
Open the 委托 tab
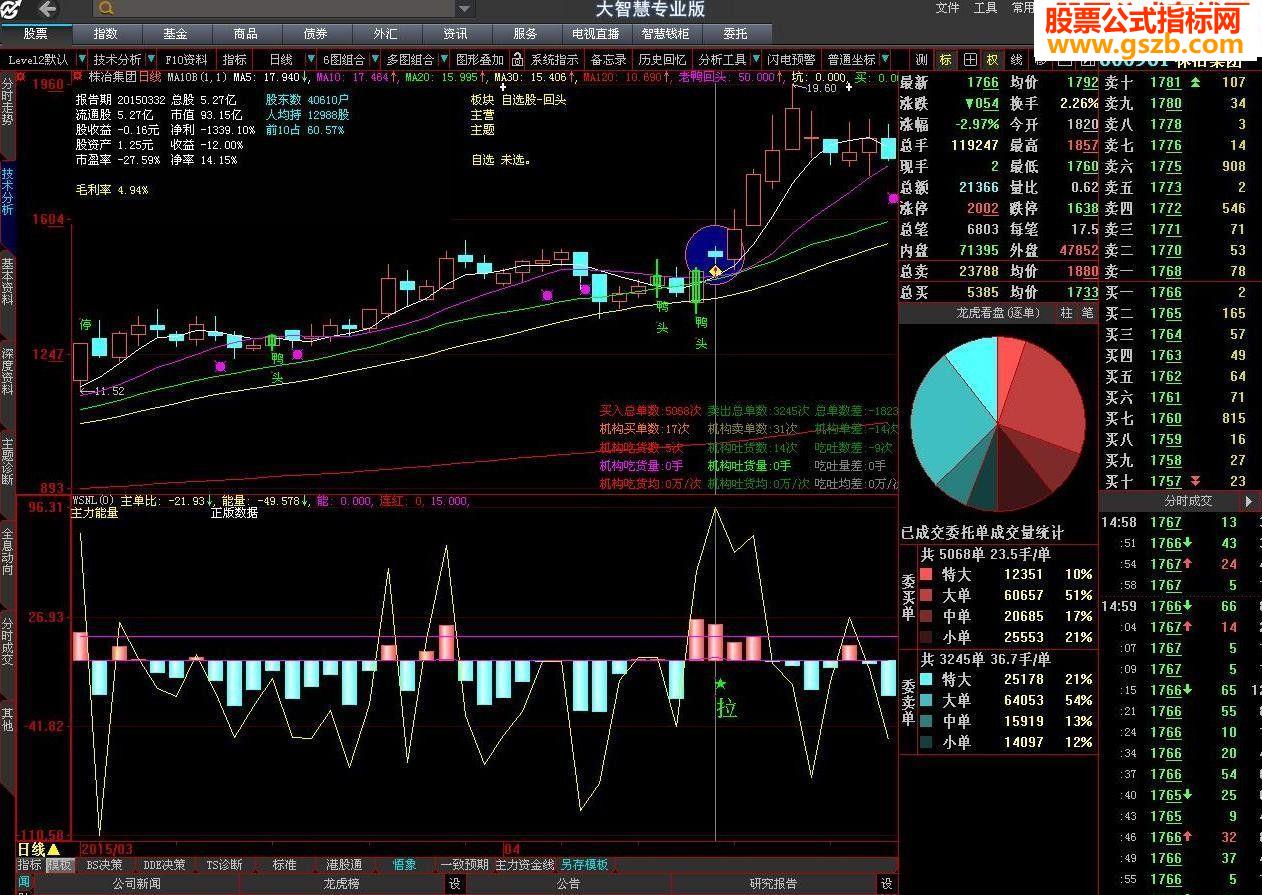pyautogui.click(x=735, y=33)
